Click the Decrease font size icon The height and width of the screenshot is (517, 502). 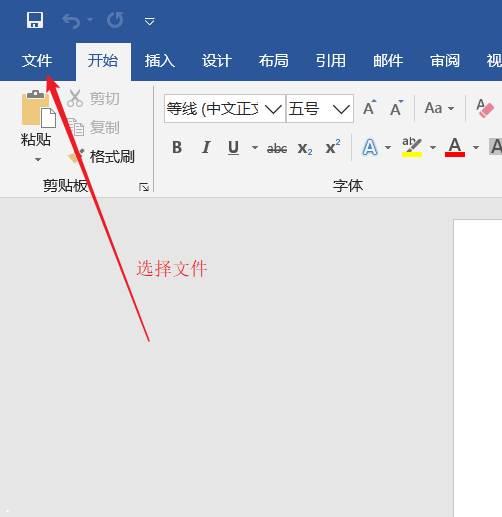coord(396,108)
